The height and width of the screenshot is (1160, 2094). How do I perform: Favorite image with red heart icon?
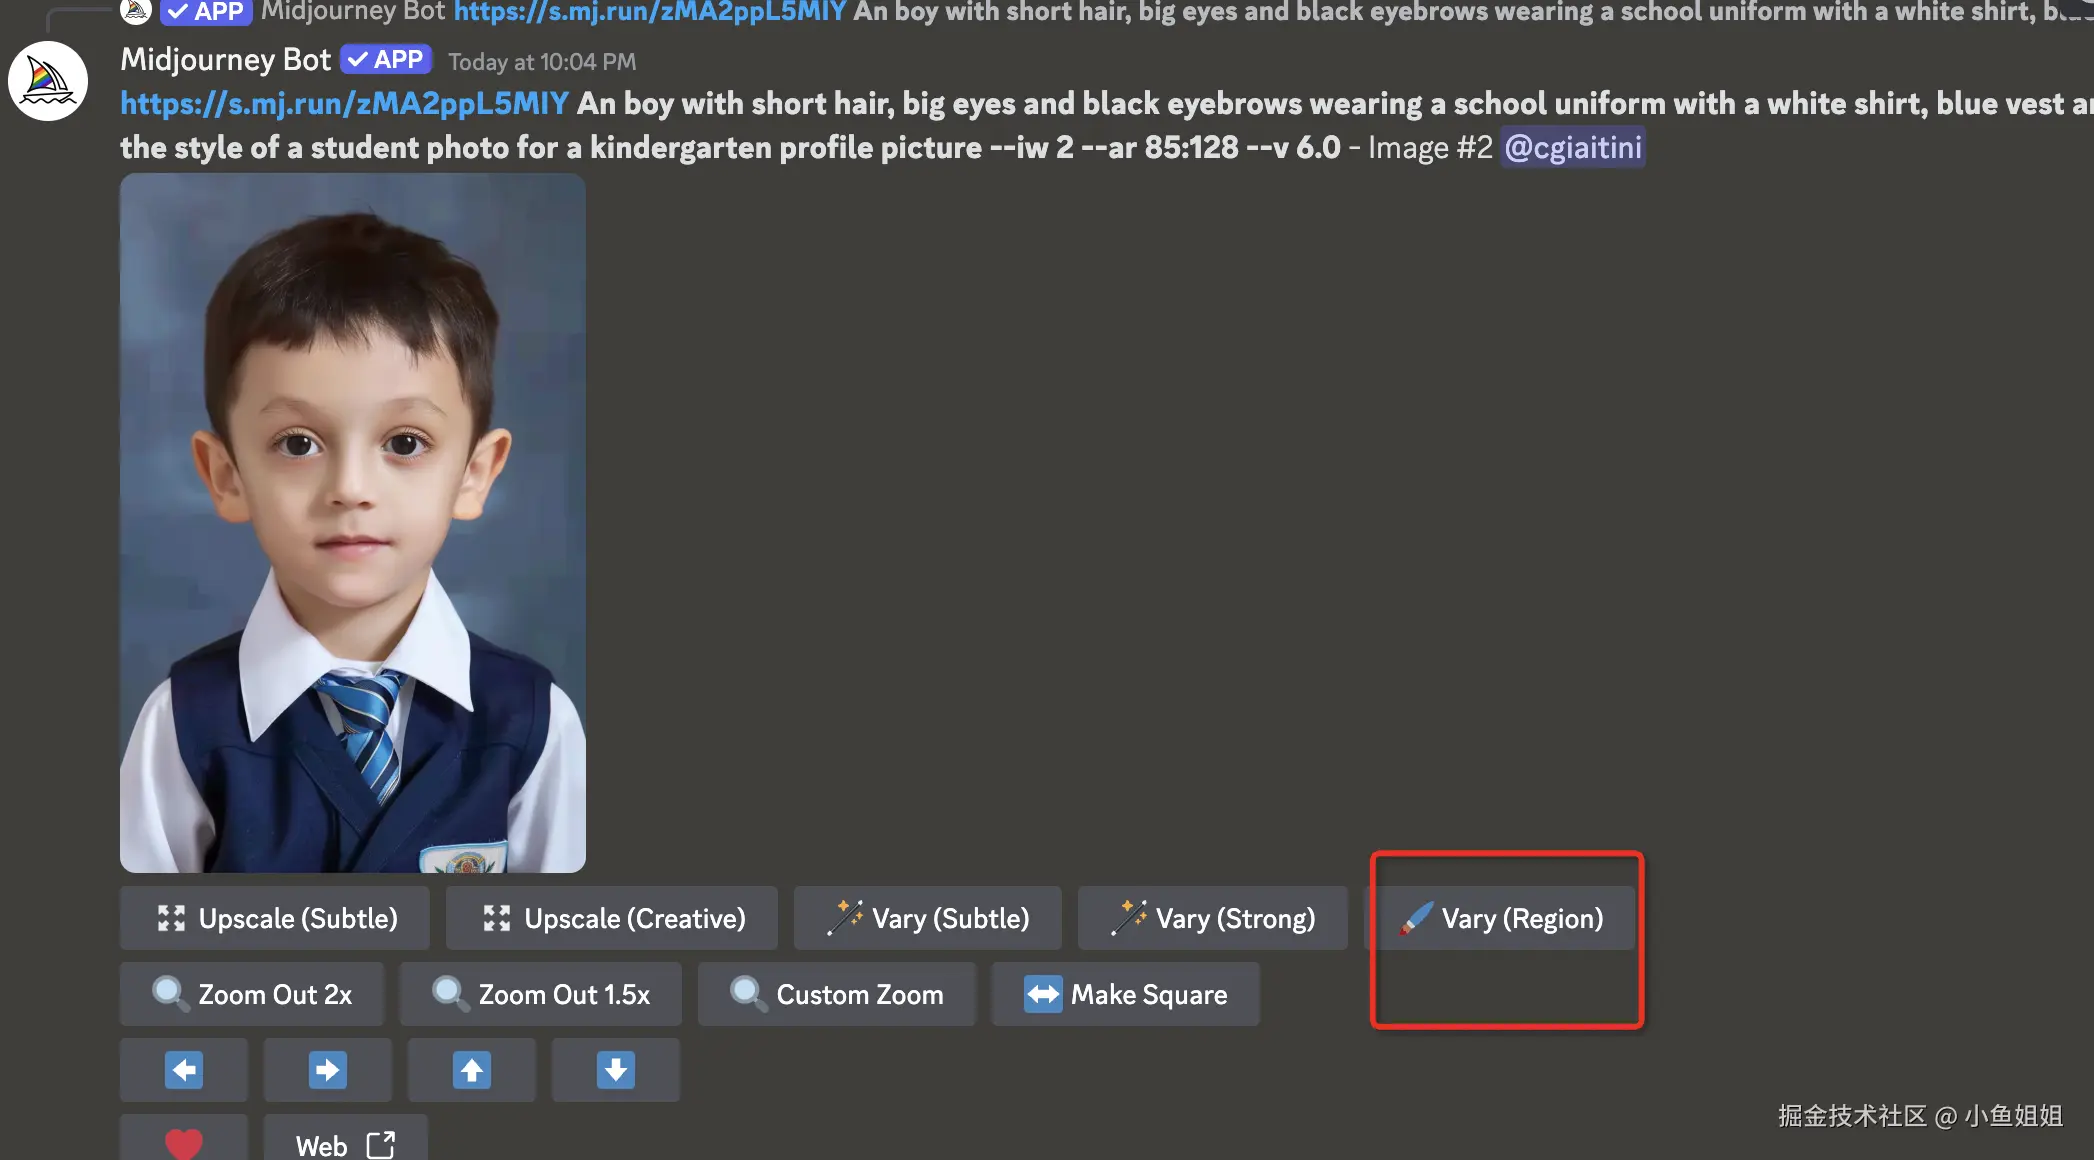[x=184, y=1142]
